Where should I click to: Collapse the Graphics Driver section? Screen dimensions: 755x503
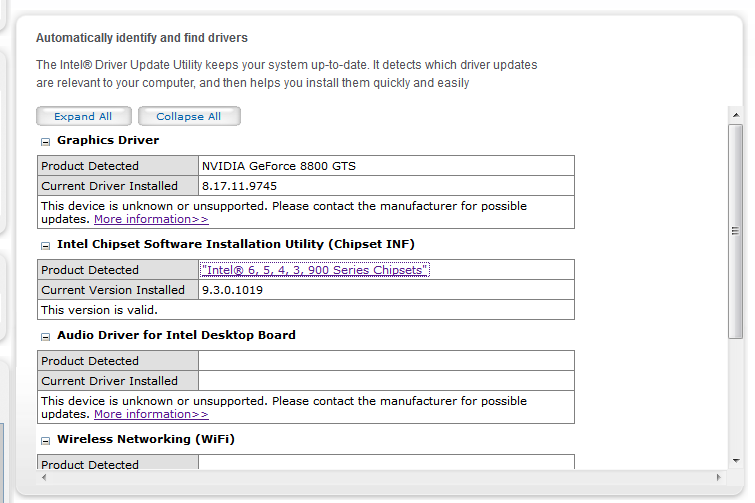click(x=45, y=142)
